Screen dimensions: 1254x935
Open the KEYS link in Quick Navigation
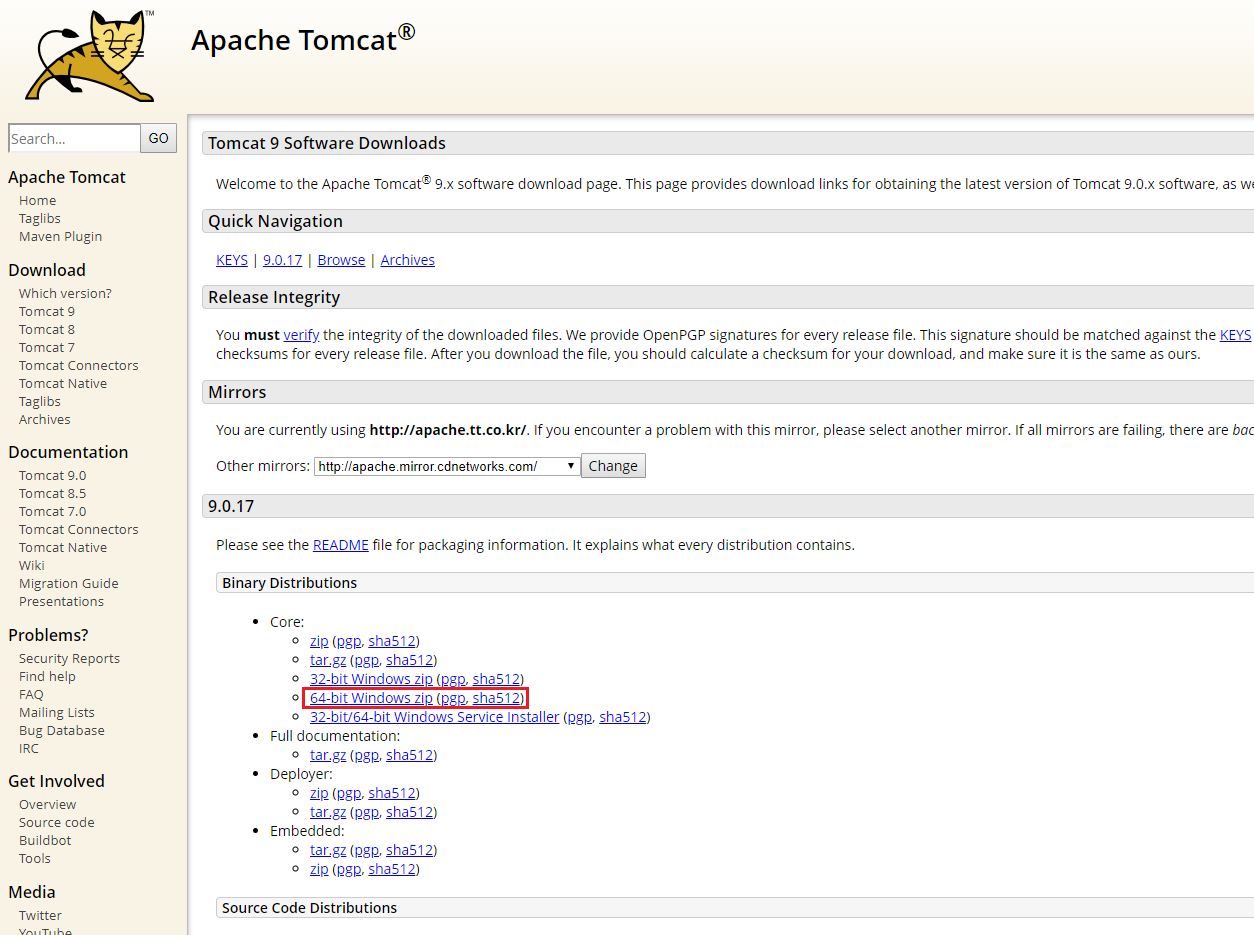pos(232,260)
